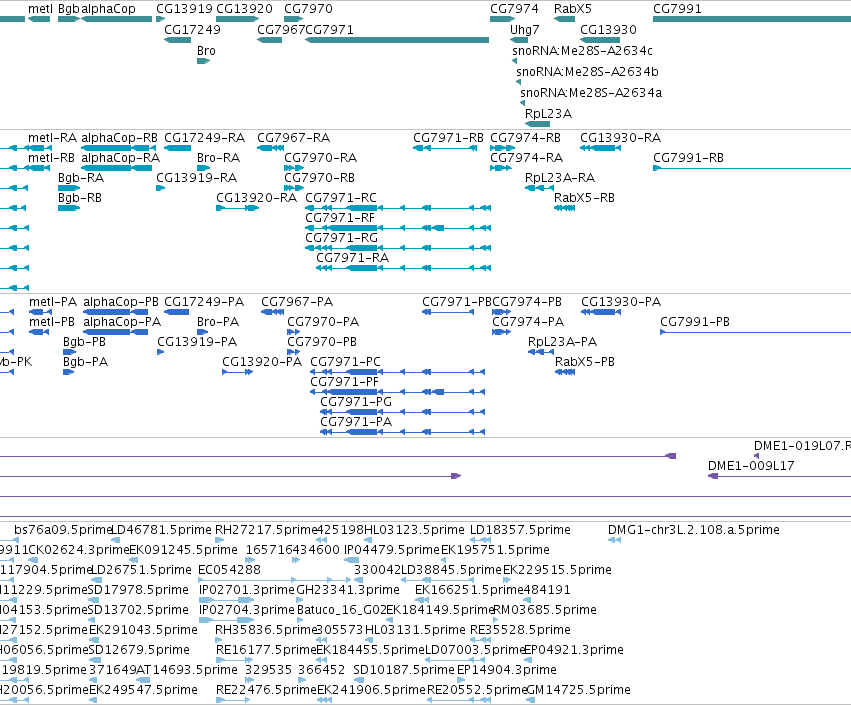Select the CG13919 gene label
This screenshot has width=851, height=705.
[x=185, y=9]
